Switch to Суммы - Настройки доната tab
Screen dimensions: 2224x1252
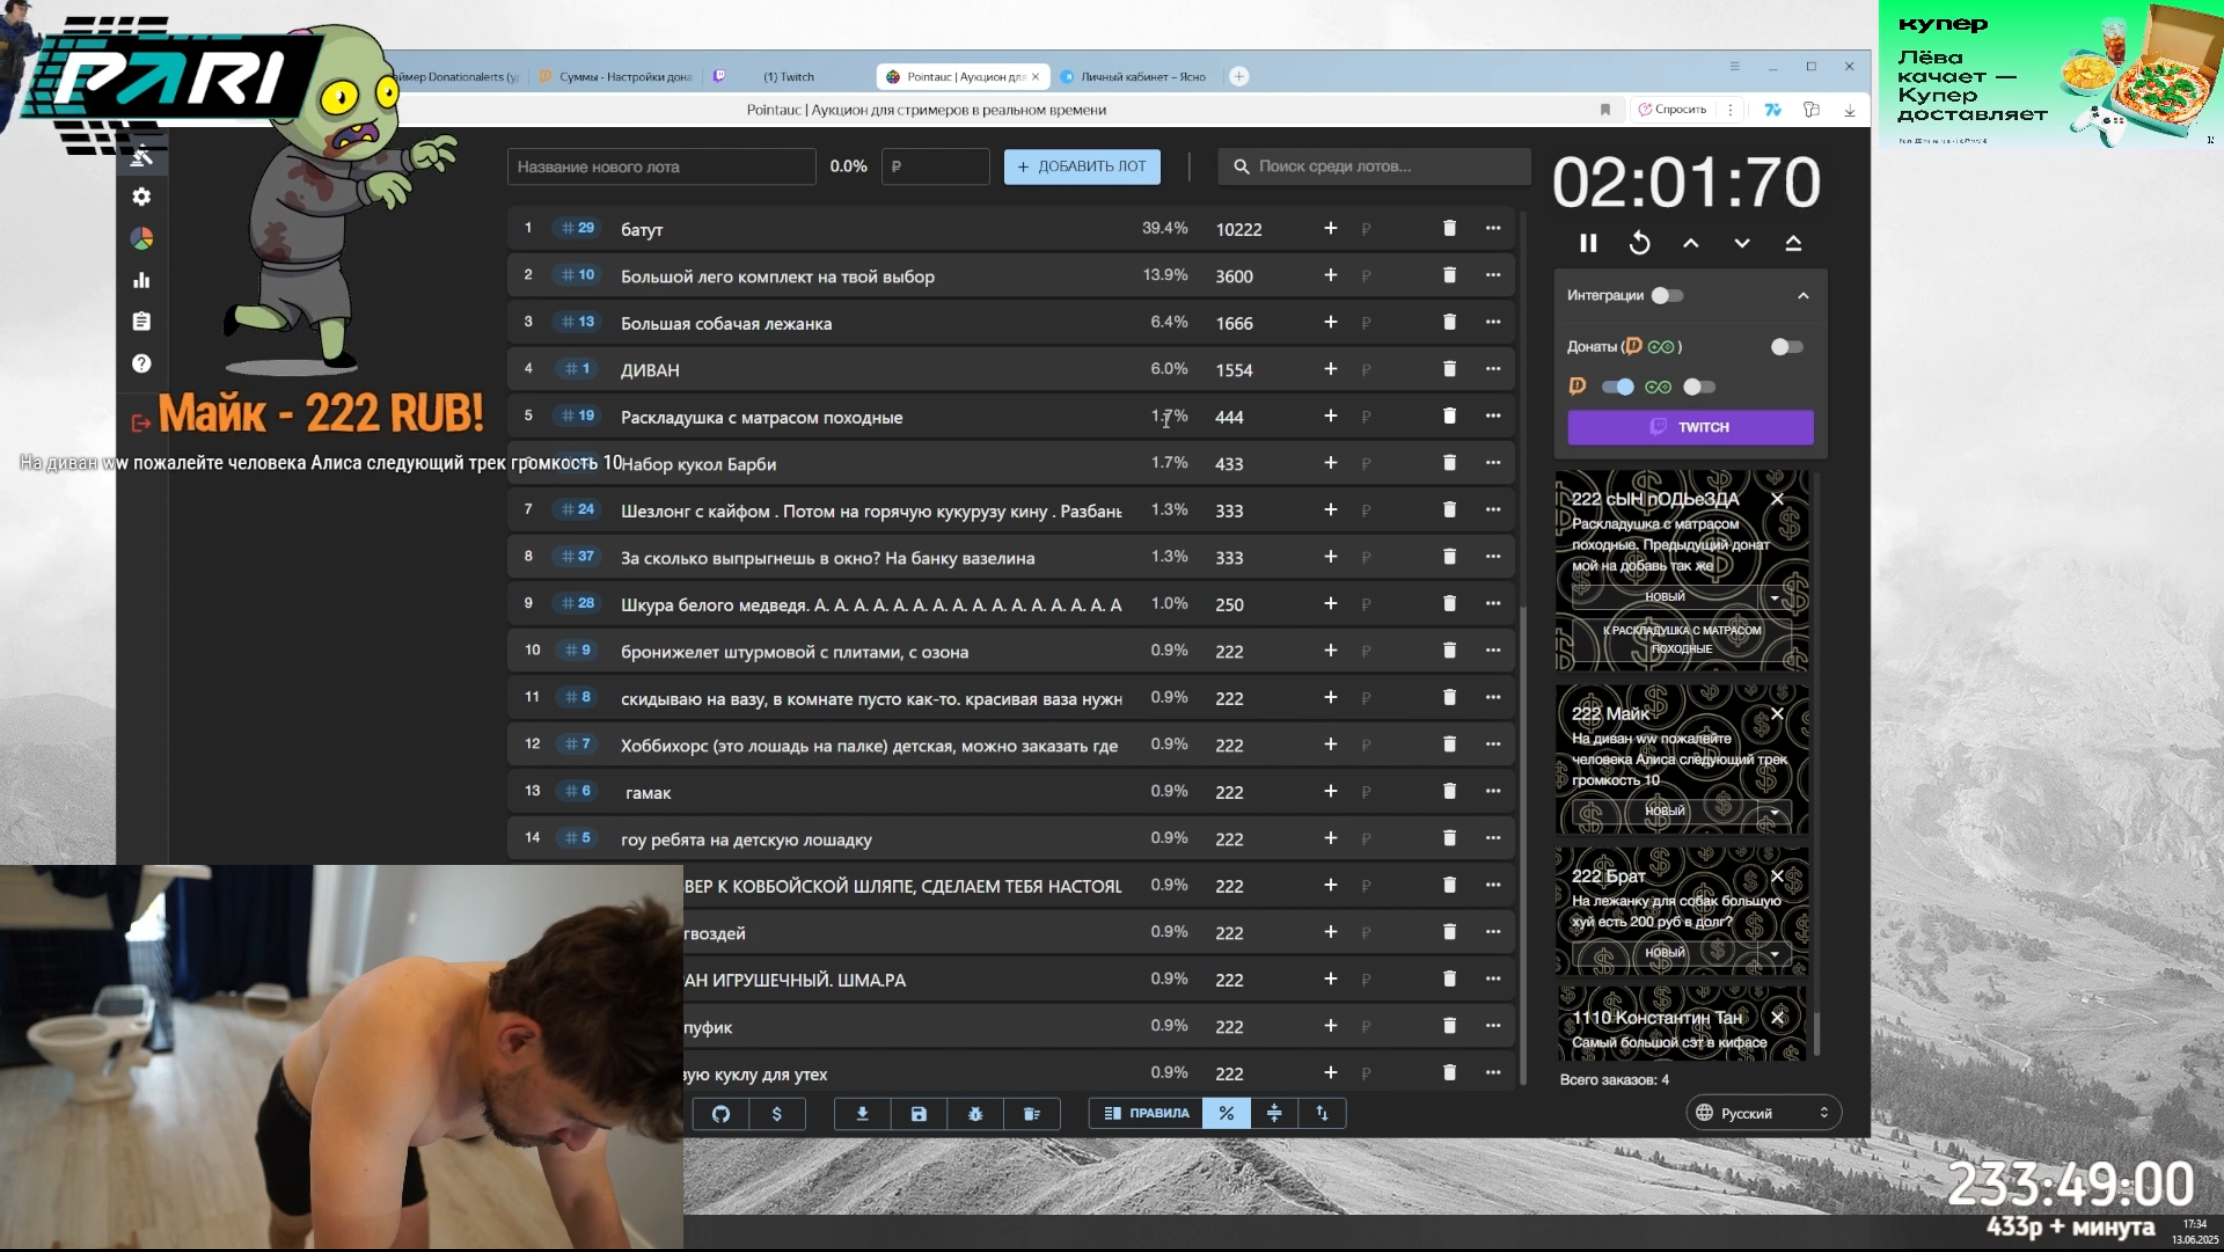pos(617,77)
